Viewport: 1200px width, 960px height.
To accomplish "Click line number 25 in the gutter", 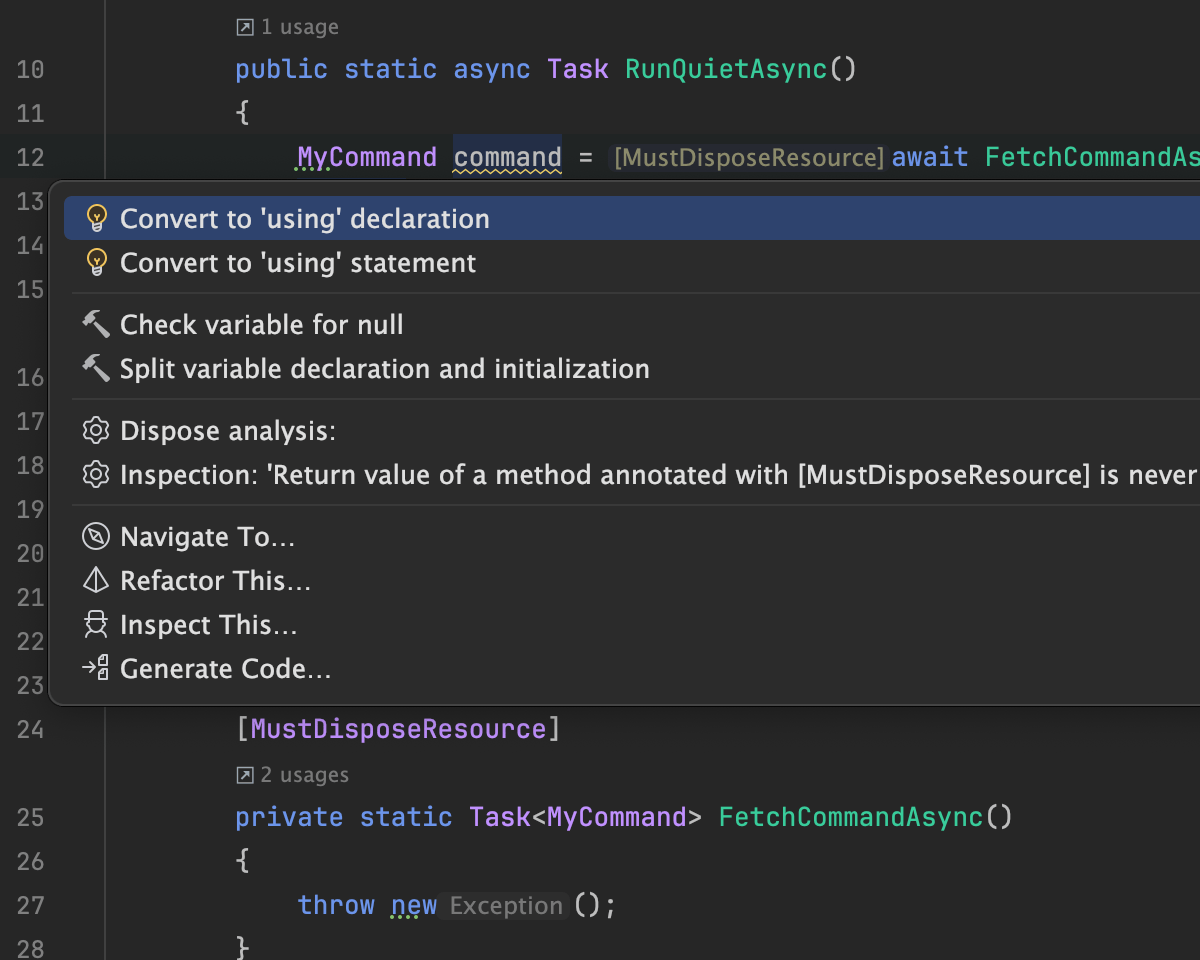I will [x=31, y=818].
